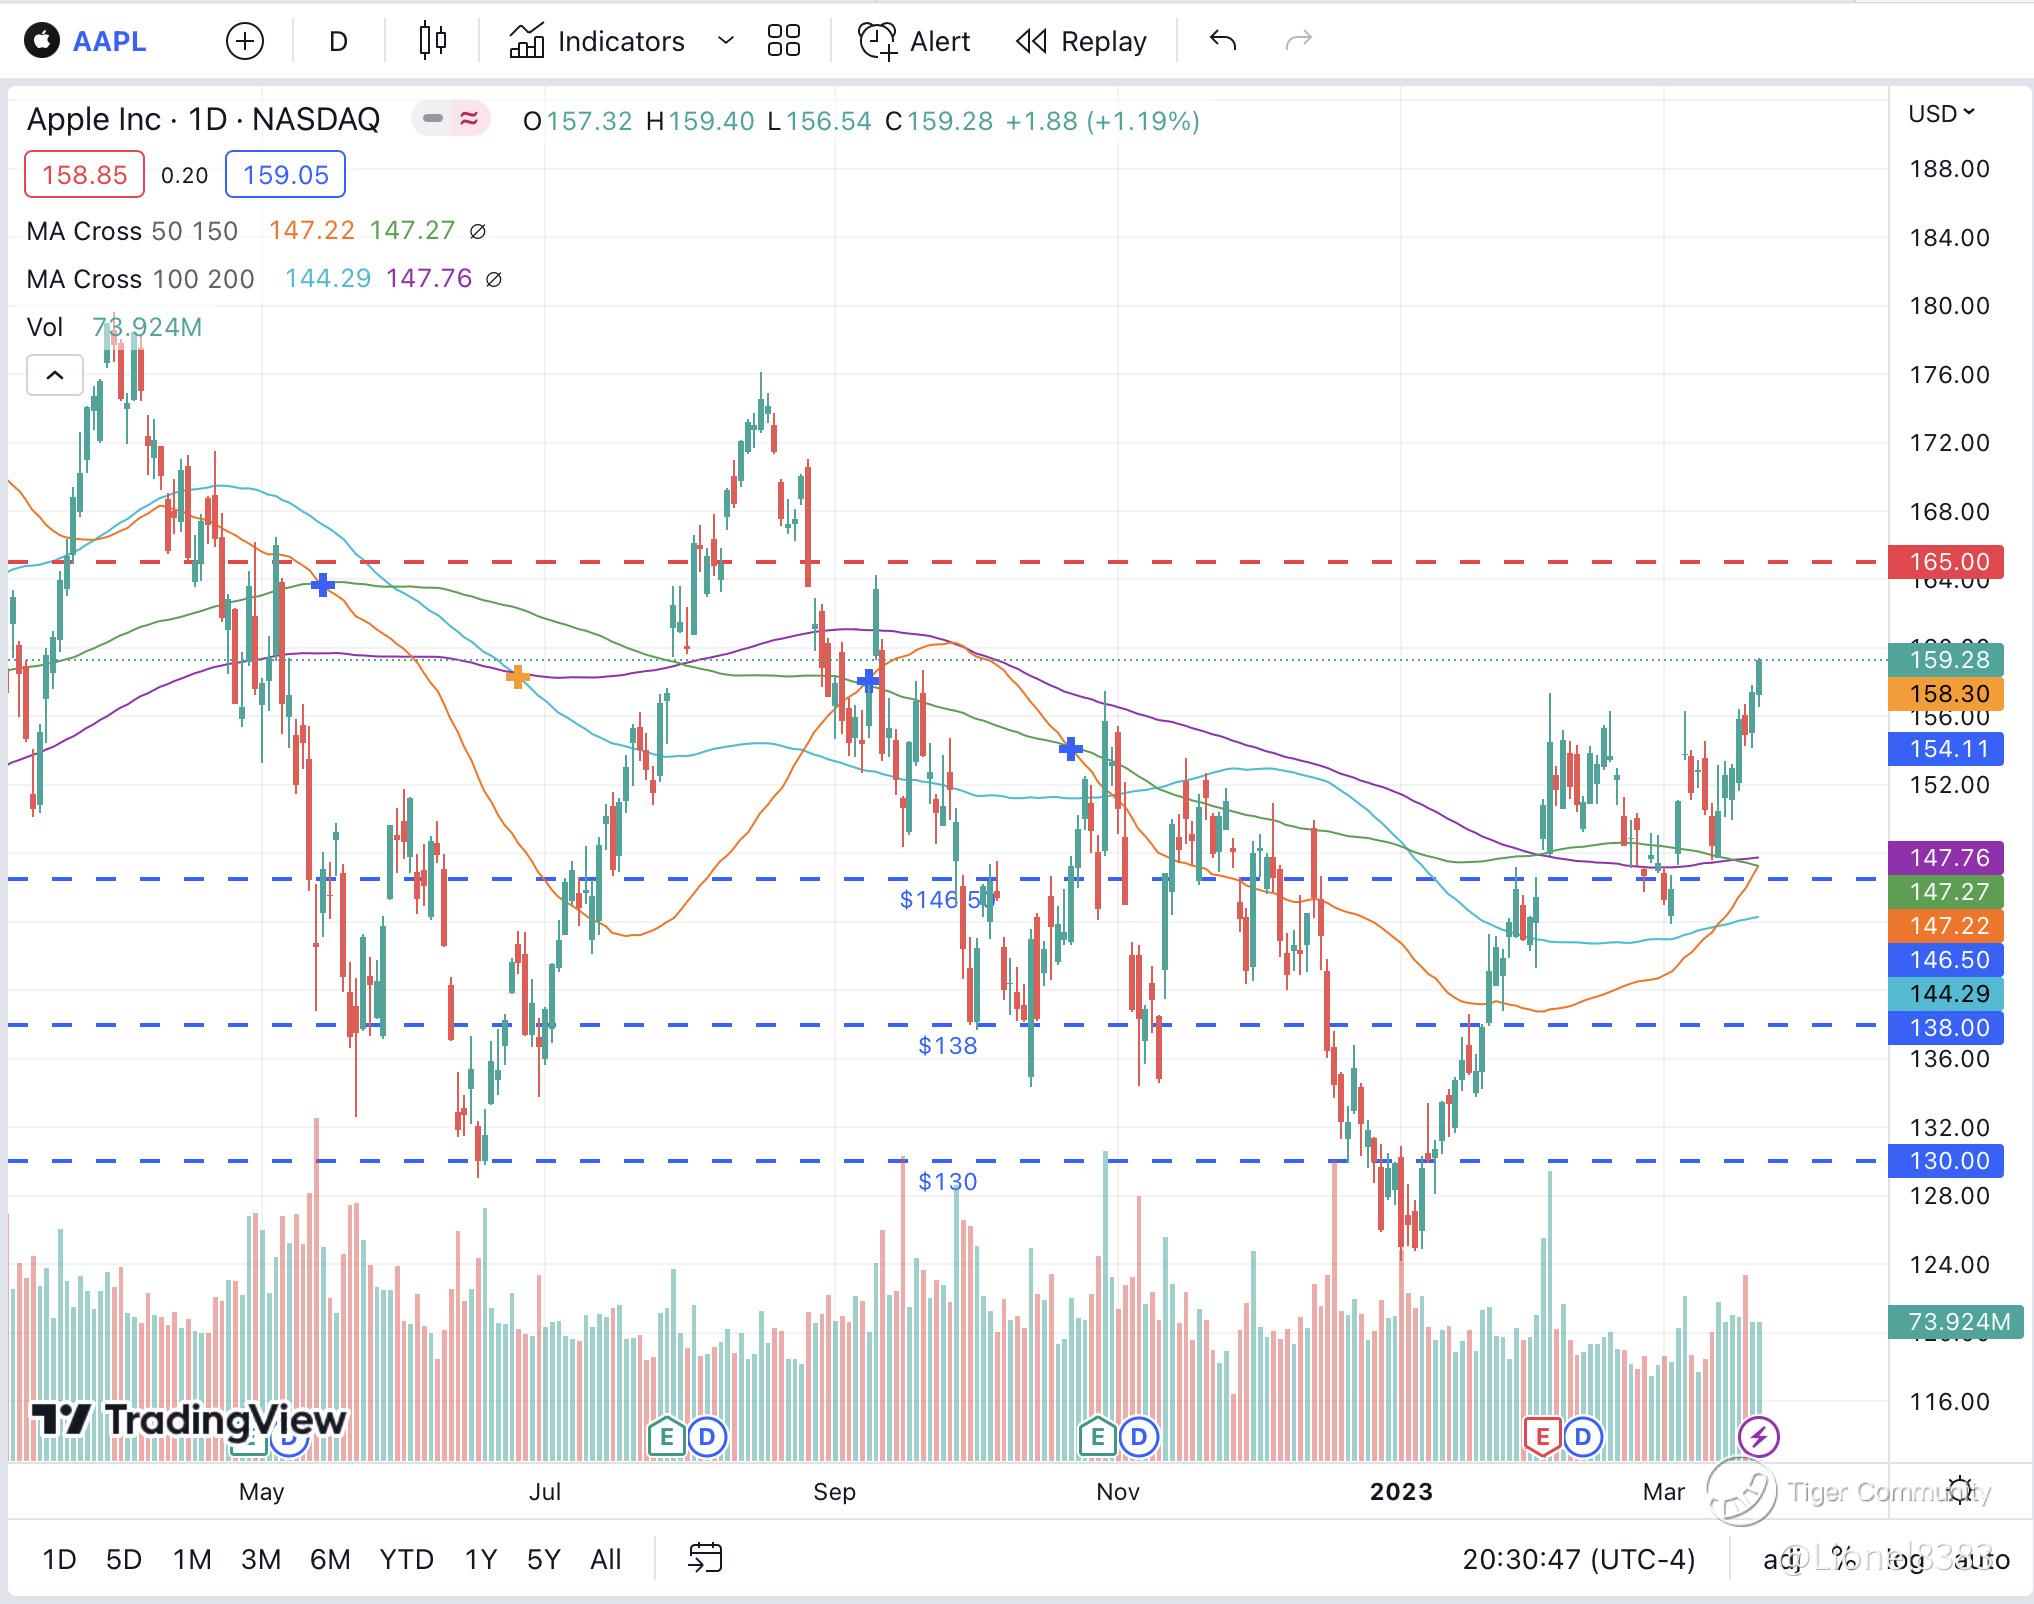Click the undo arrow
Screen dimensions: 2034x1604
point(1222,41)
